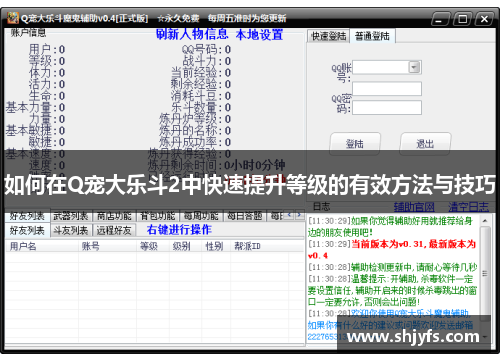This screenshot has width=500, height=362.
Task: Open the QQ账号 dropdown arrow
Action: (x=414, y=67)
